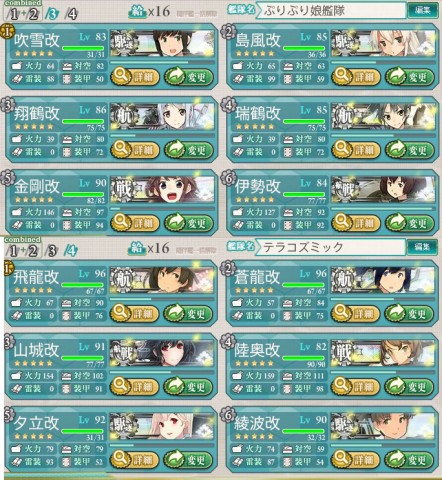Click fleet name field テラコズミック
442x480 pixels.
coord(329,247)
